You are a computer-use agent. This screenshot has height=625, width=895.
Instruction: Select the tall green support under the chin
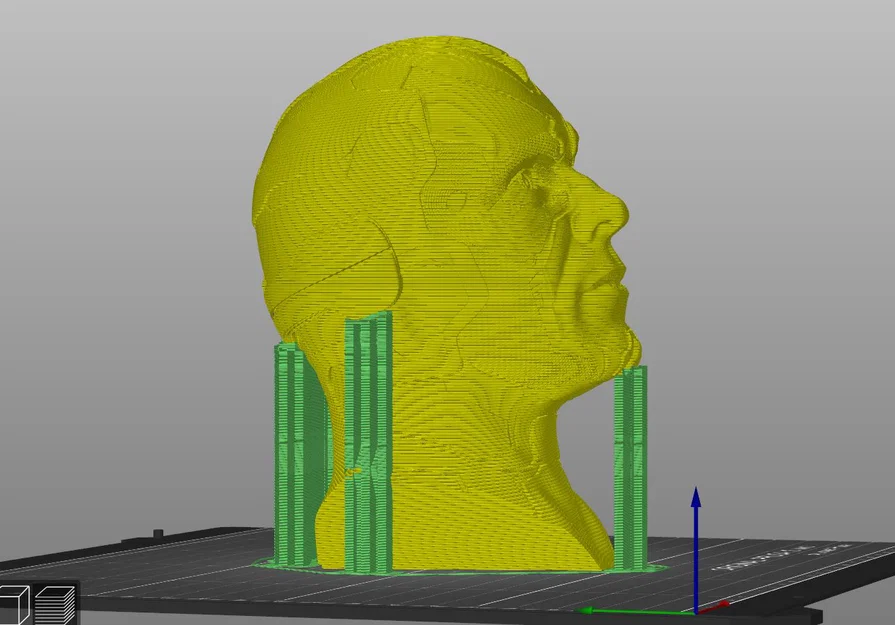coord(630,460)
